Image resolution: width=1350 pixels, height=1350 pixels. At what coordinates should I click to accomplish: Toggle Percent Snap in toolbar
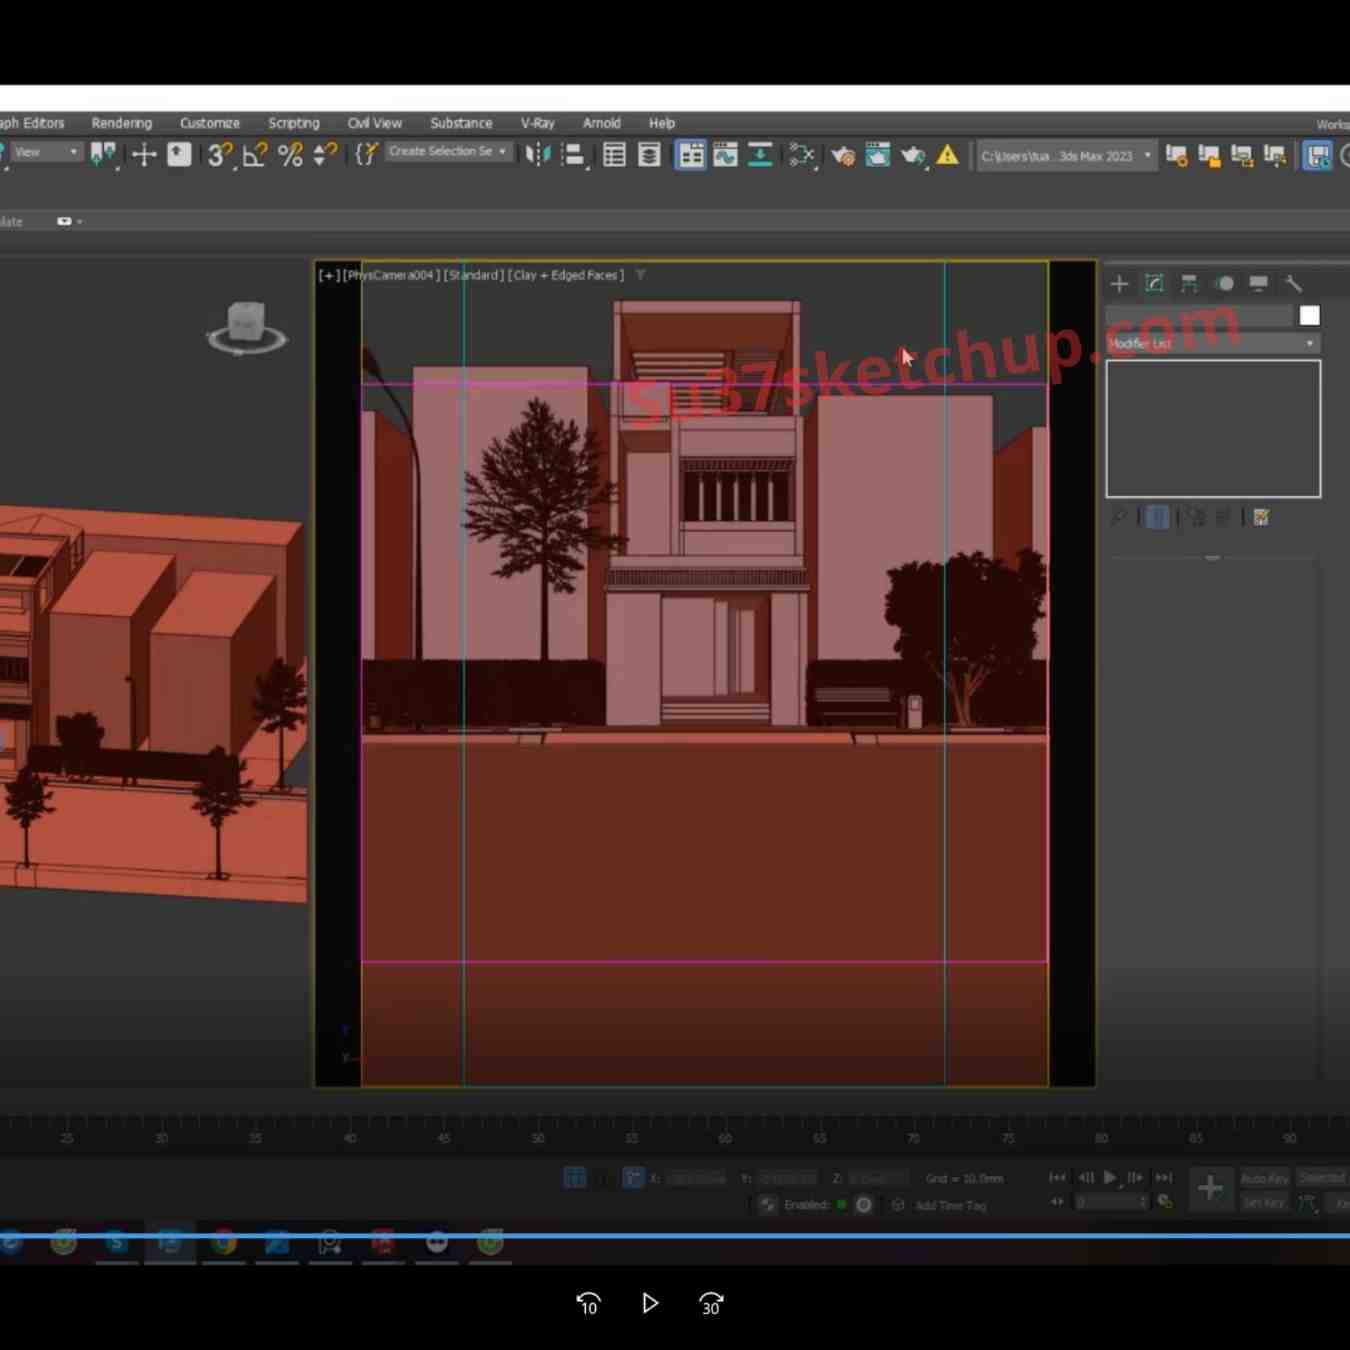[x=291, y=155]
